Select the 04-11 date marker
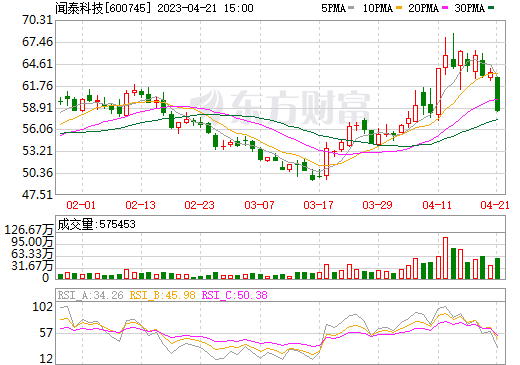The image size is (520, 365). pos(437,205)
